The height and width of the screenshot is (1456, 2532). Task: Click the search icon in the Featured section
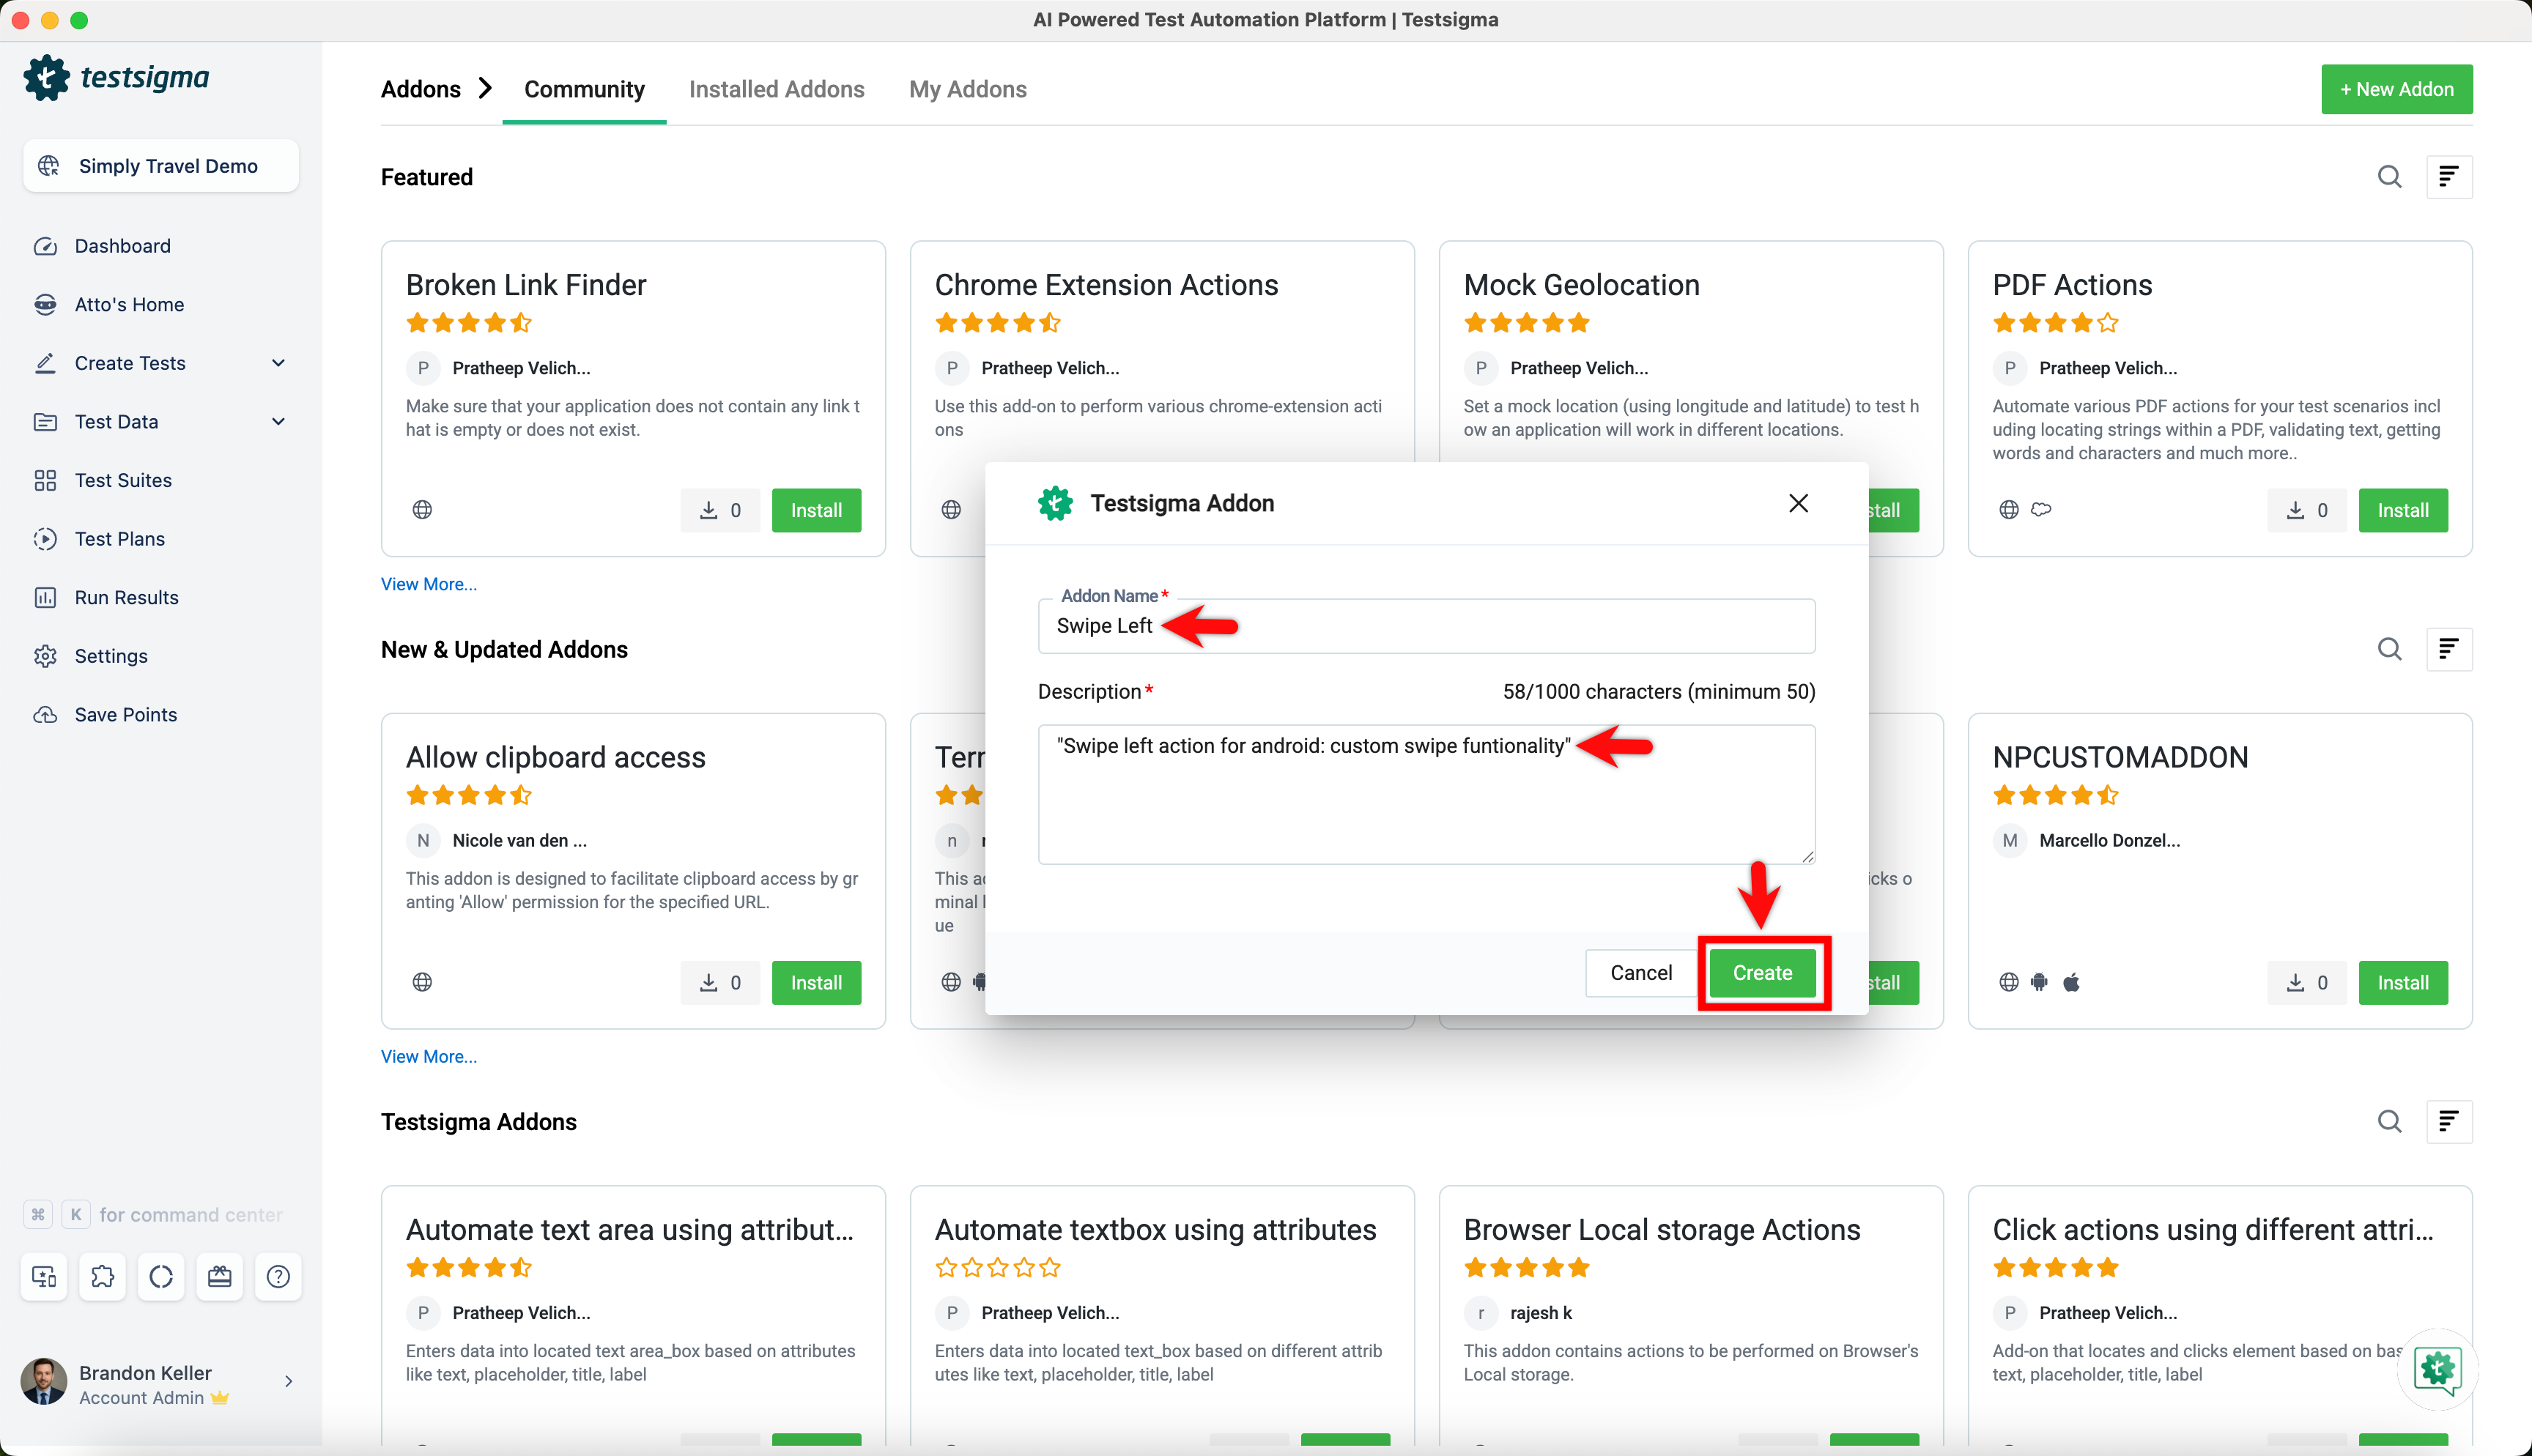pos(2389,177)
